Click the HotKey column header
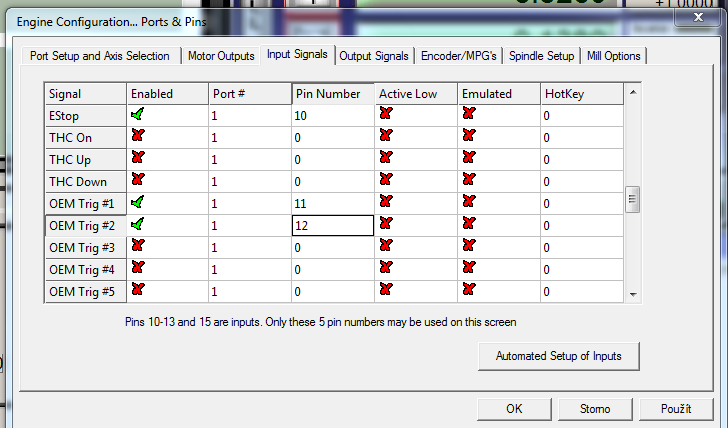Screen dimensions: 728x428 (x=582, y=94)
